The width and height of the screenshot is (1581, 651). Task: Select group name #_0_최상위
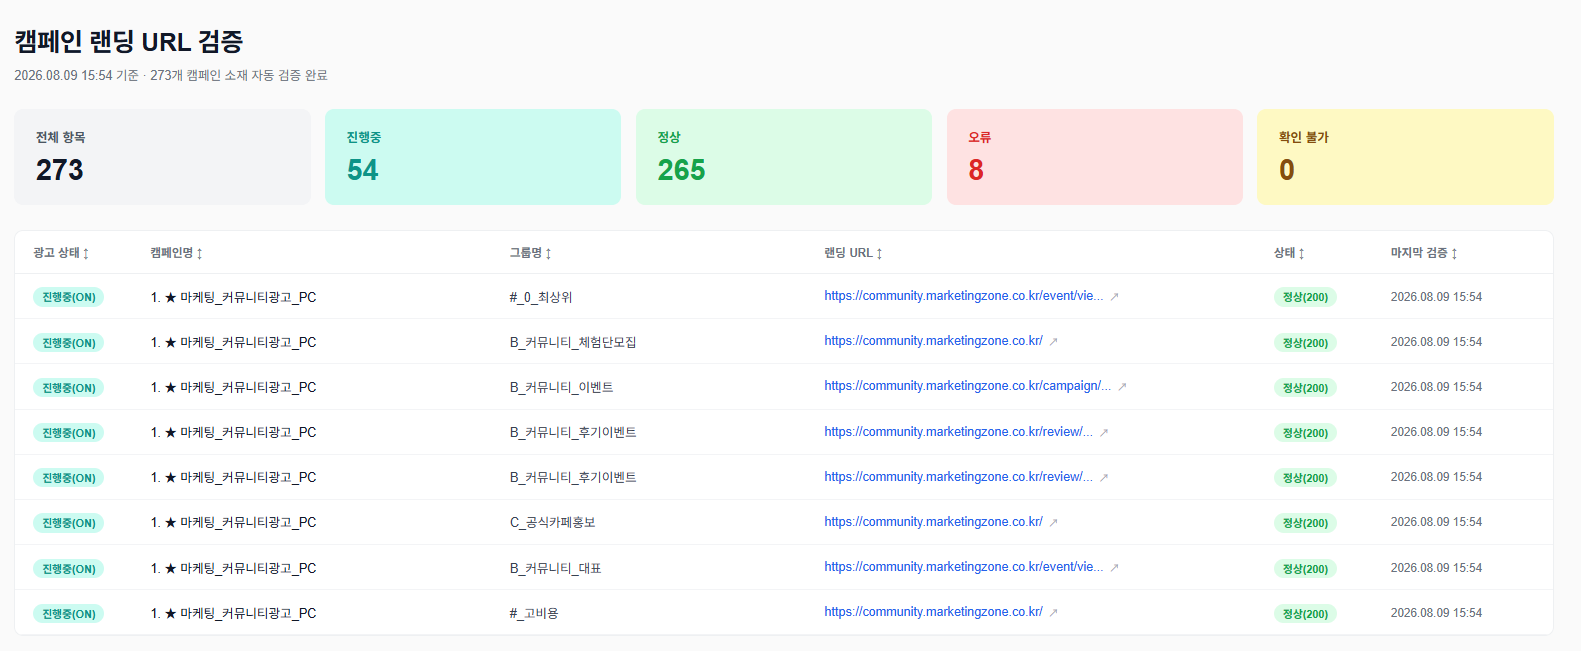click(541, 297)
